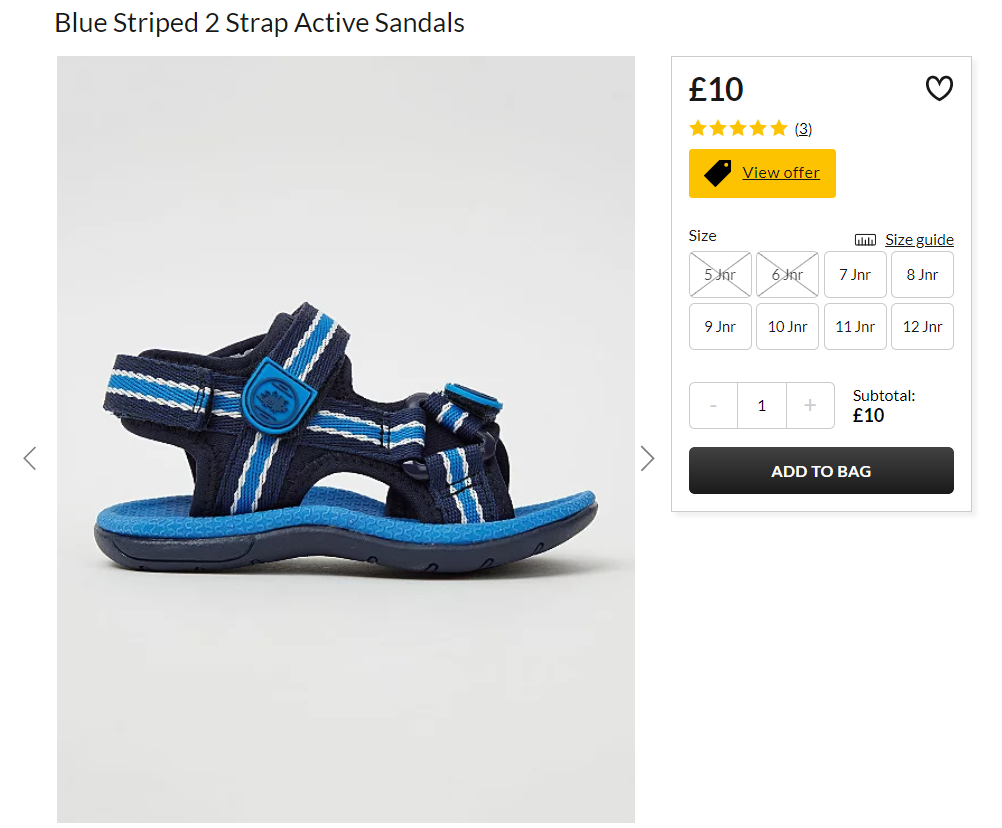Viewport: 1002px width, 828px height.
Task: Select size 12 Jnr
Action: (922, 326)
